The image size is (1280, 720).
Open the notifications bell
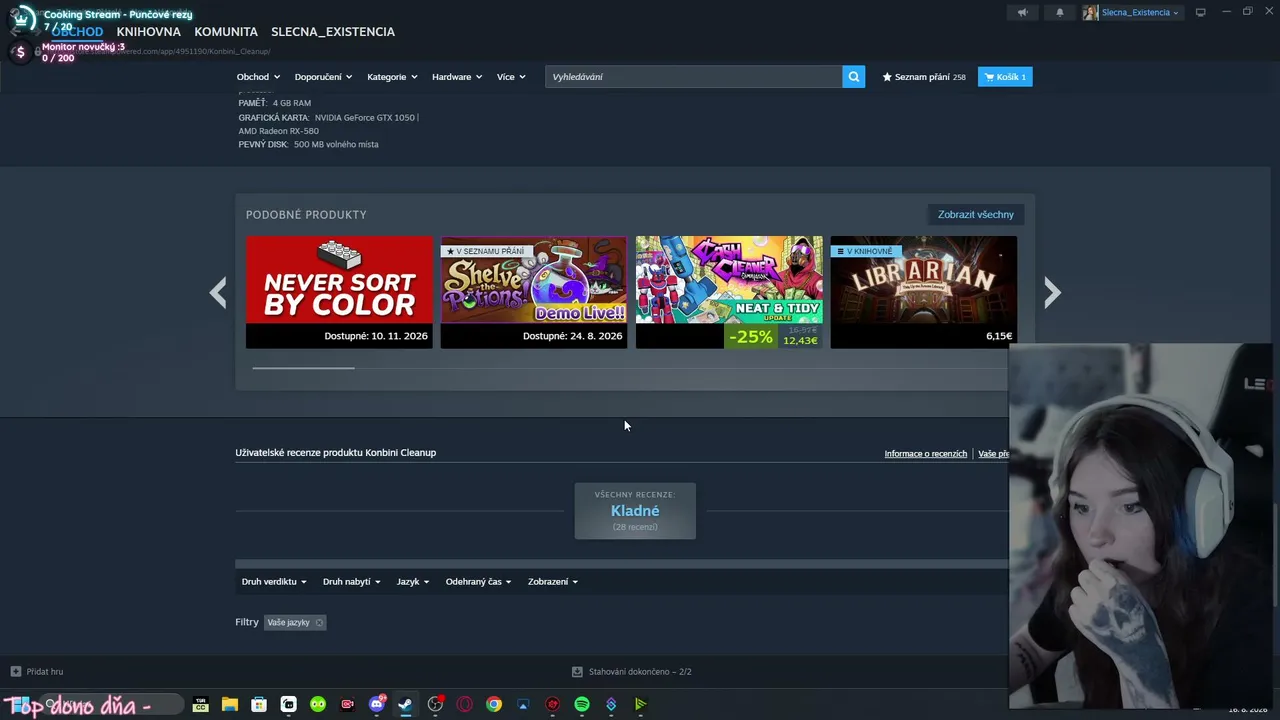coord(1060,13)
